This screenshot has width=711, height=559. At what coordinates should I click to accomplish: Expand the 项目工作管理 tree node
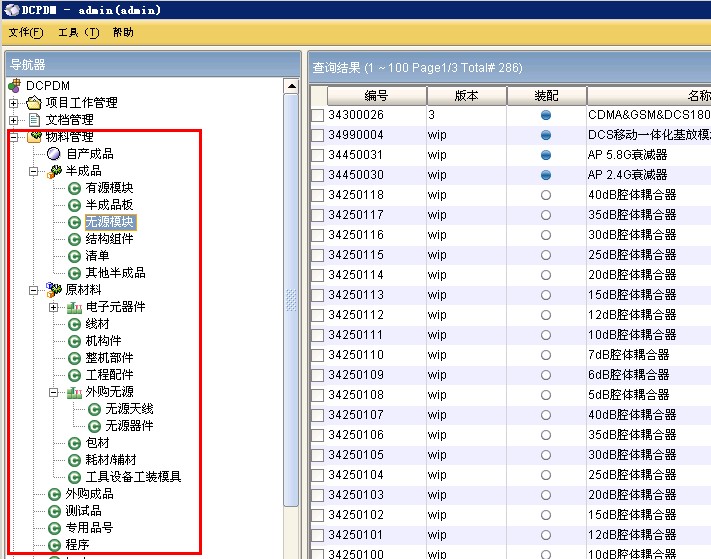tap(13, 103)
